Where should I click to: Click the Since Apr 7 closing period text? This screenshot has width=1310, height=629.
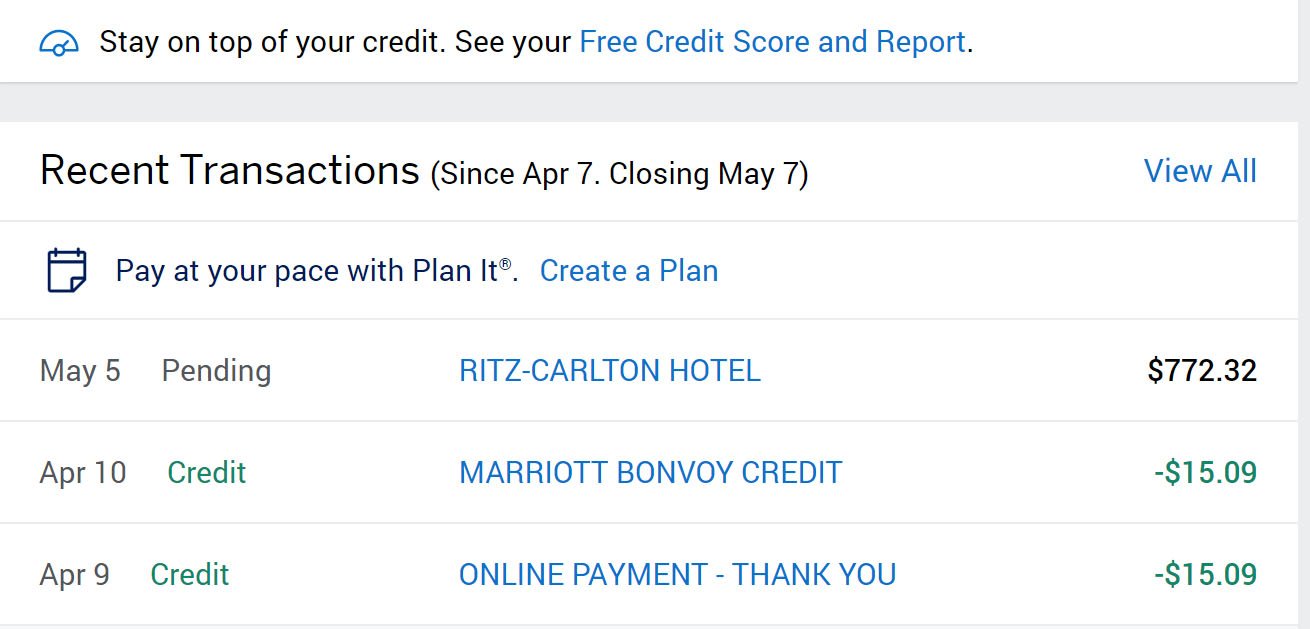(619, 174)
